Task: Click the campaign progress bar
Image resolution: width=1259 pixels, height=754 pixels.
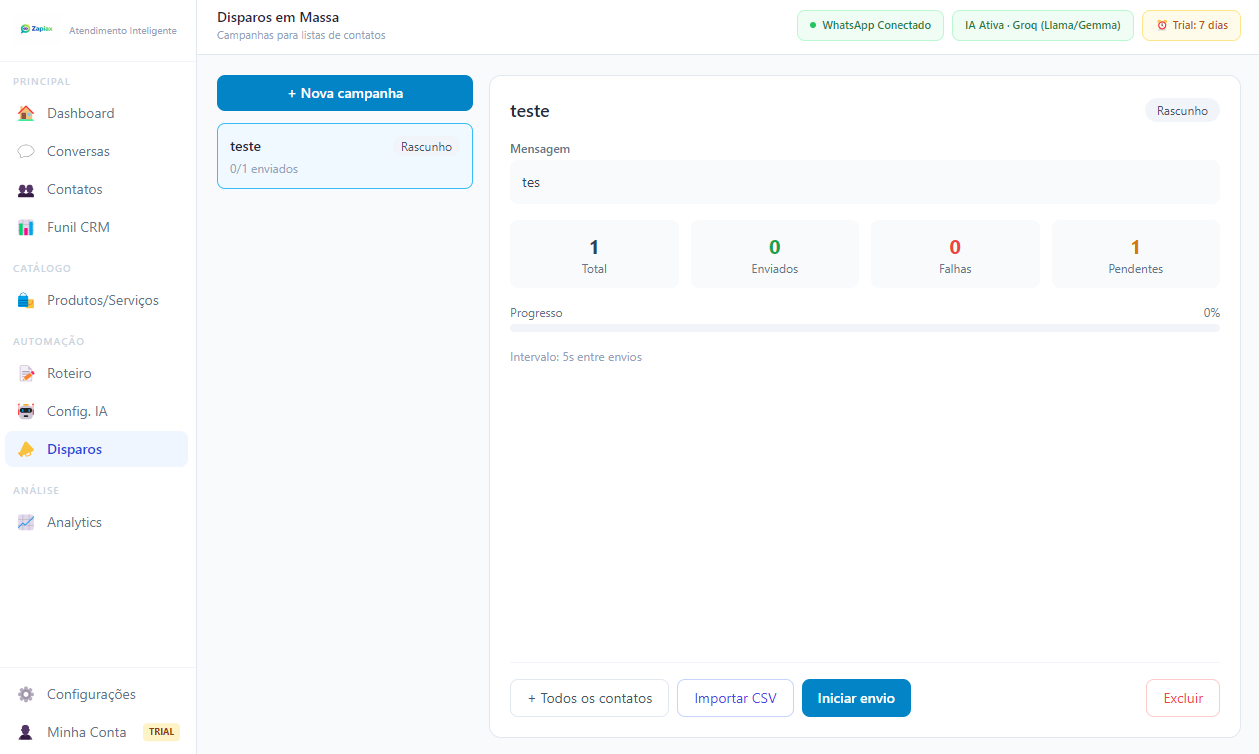Action: click(x=864, y=328)
